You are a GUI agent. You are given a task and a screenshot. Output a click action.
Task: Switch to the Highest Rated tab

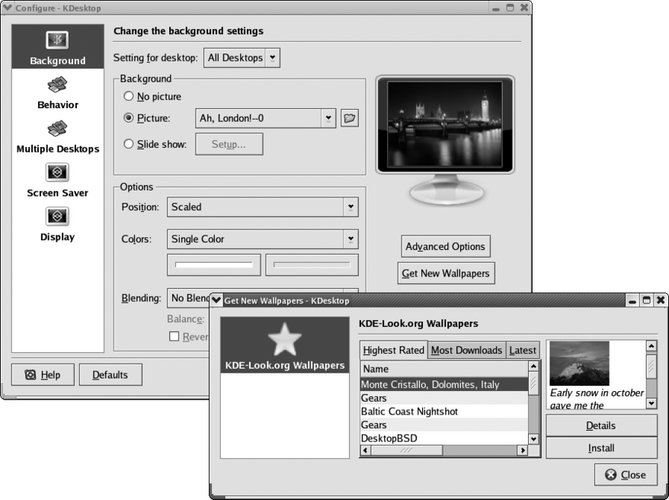pyautogui.click(x=393, y=350)
